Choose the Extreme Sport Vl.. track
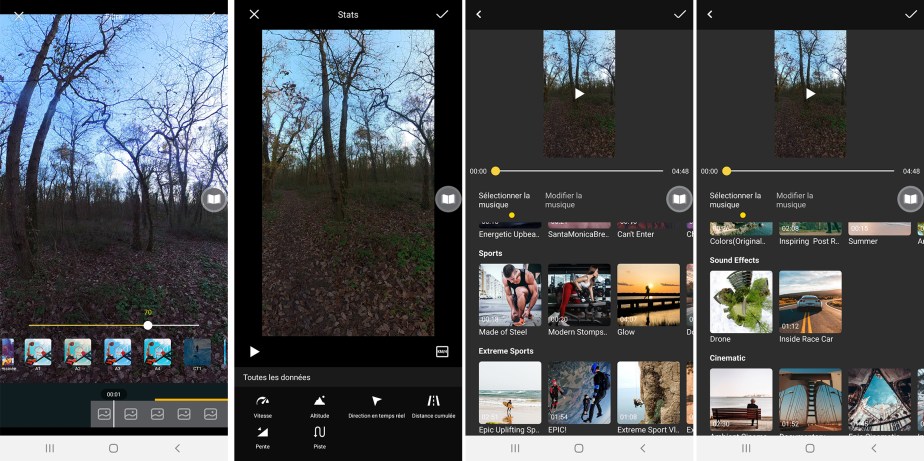The height and width of the screenshot is (461, 924). [648, 398]
